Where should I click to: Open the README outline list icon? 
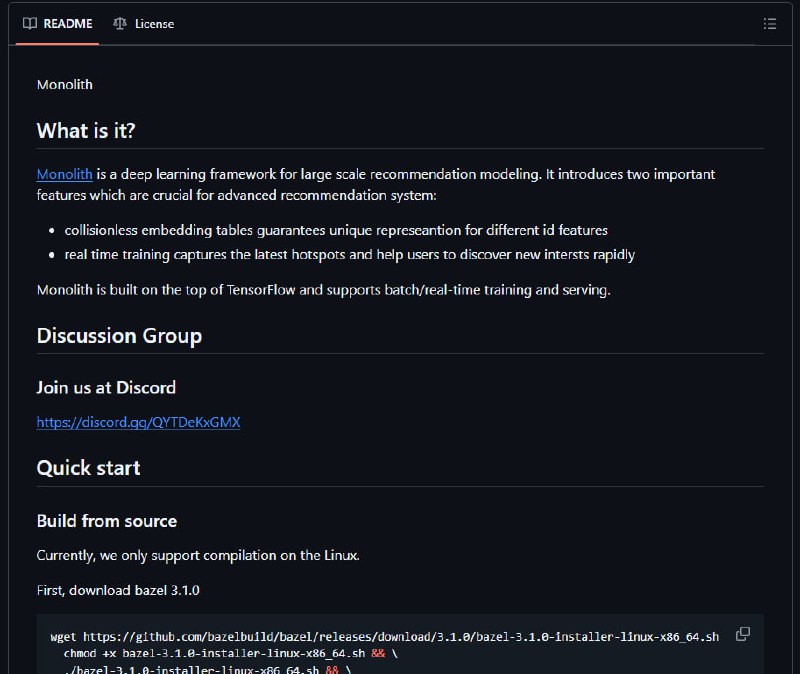769,24
